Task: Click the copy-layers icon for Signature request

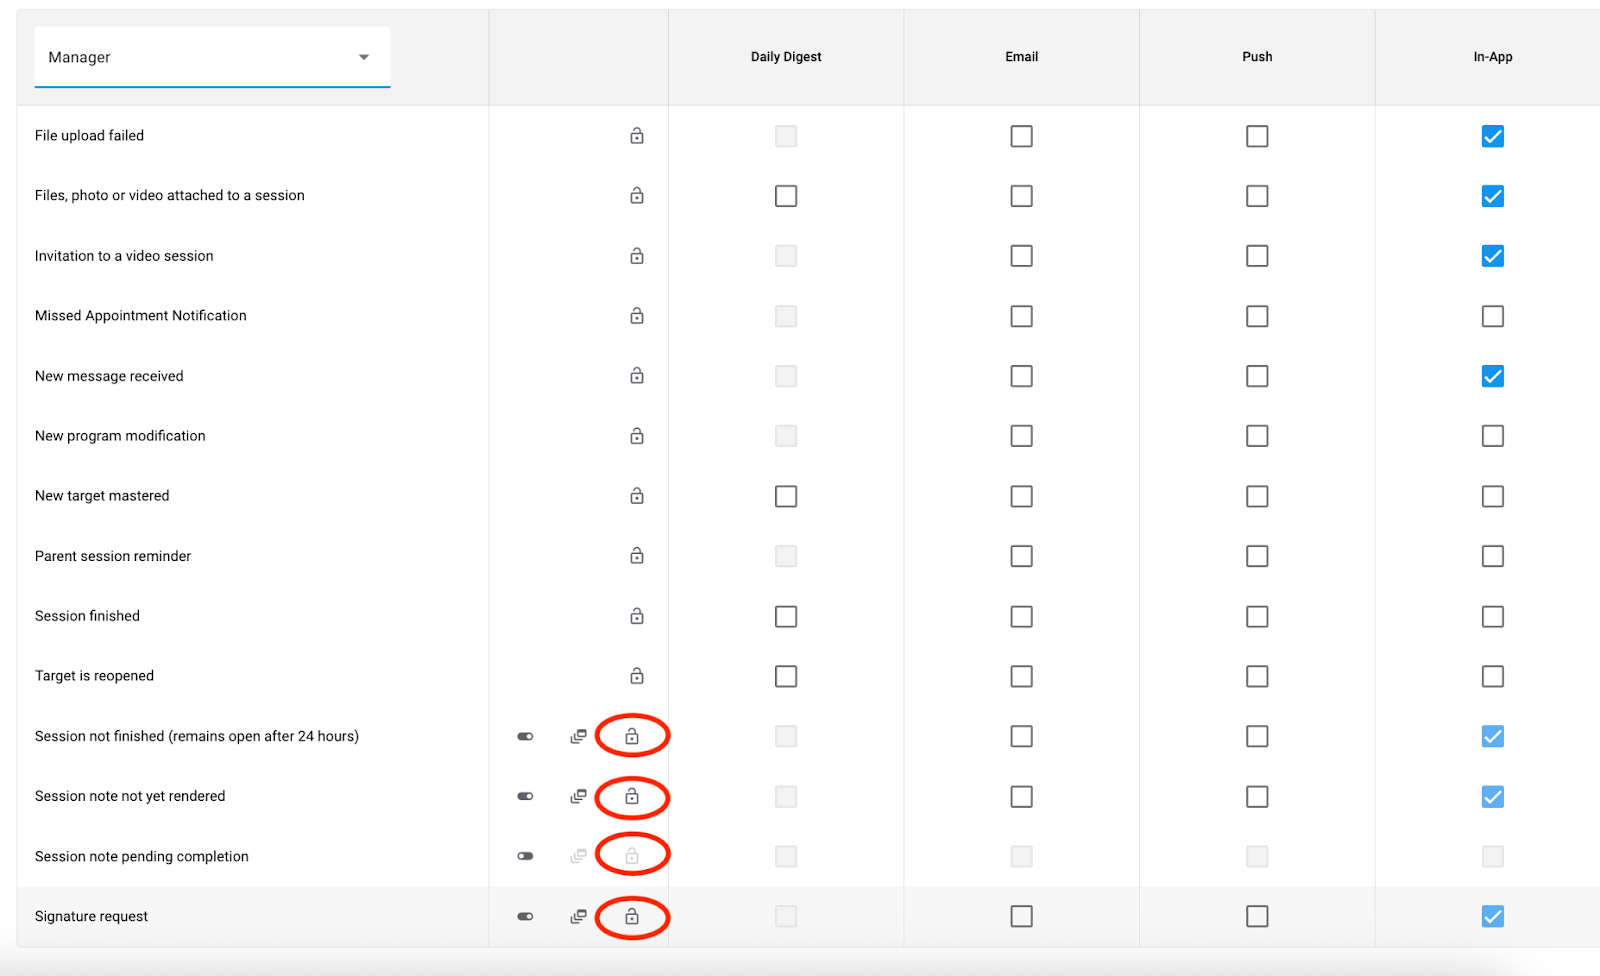Action: pos(578,917)
